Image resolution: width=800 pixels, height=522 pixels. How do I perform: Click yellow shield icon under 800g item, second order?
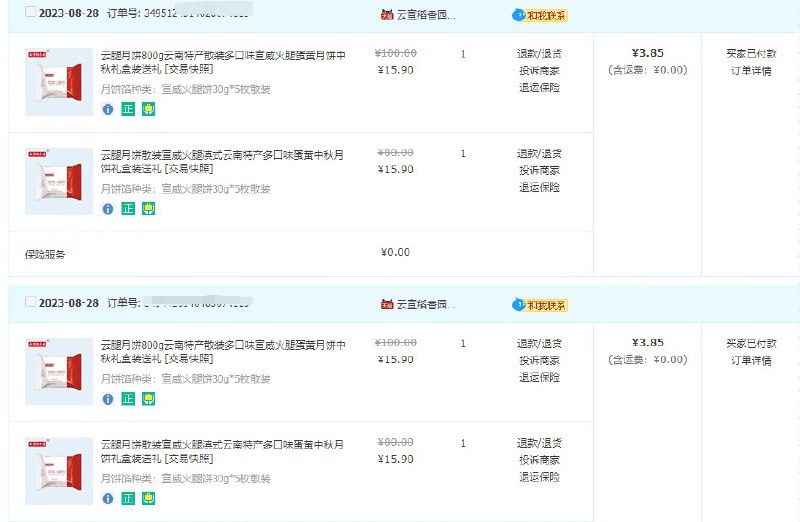click(148, 399)
